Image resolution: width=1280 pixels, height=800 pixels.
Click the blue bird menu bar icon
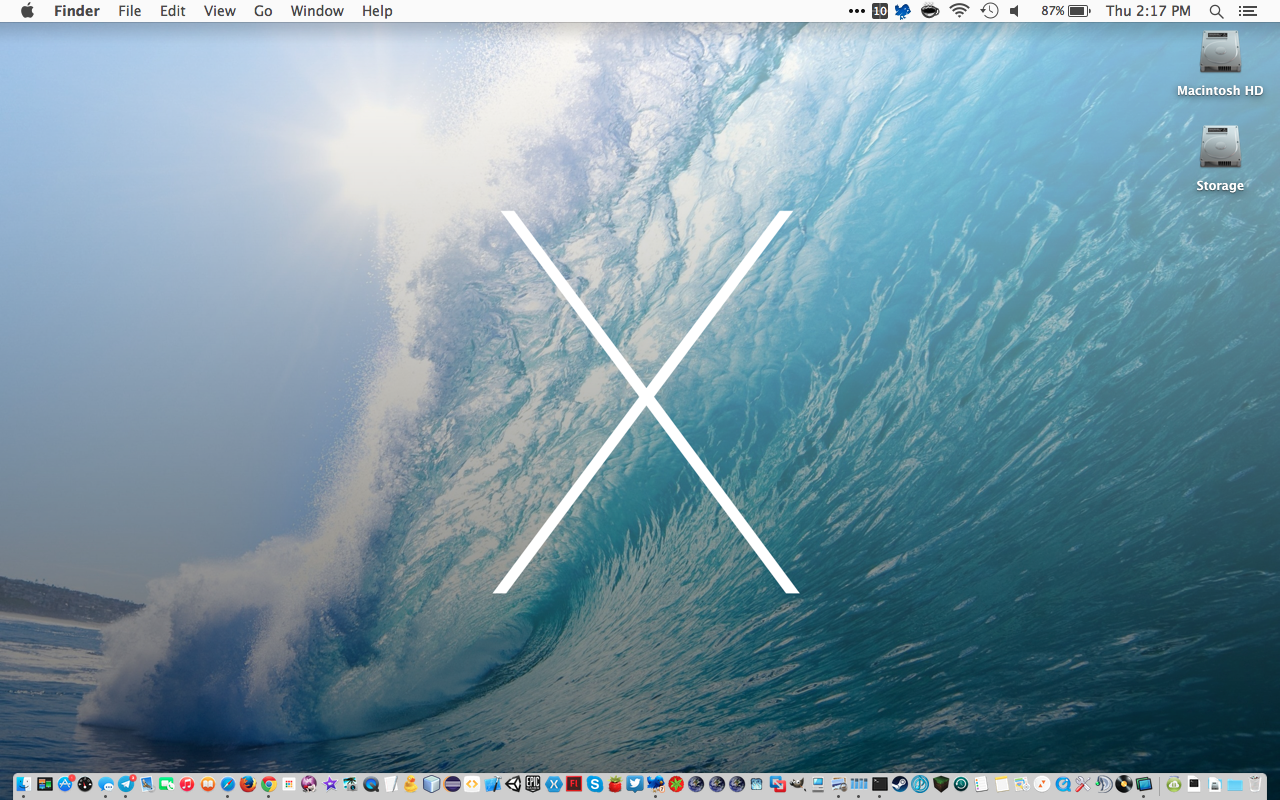coord(903,11)
